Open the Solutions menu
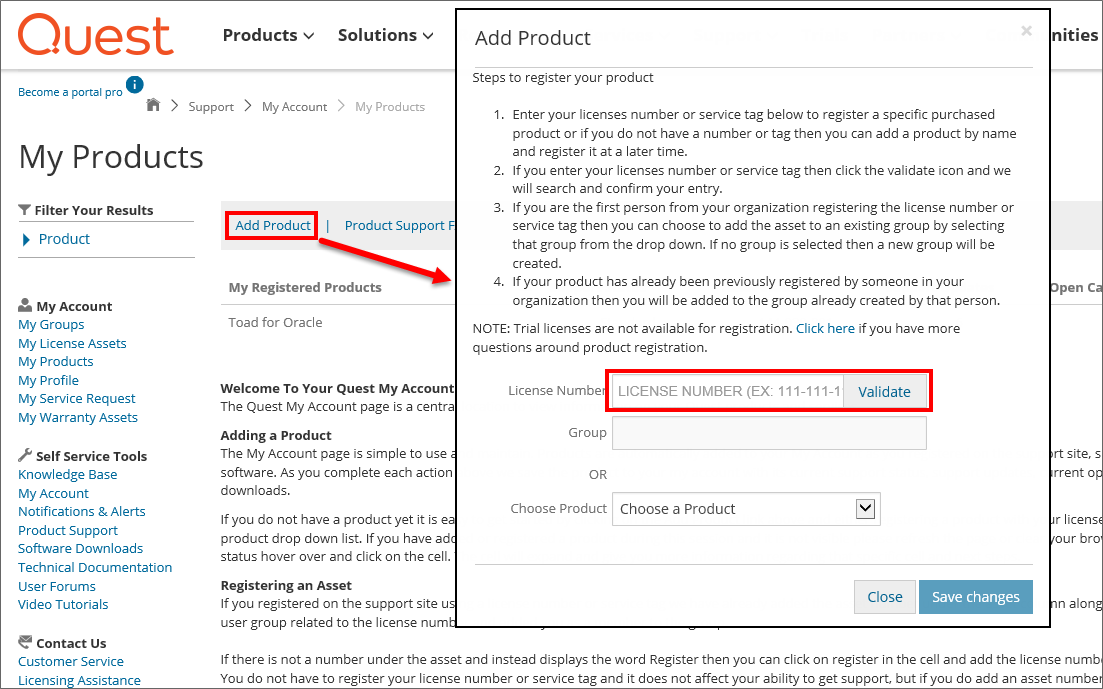Image resolution: width=1103 pixels, height=689 pixels. pyautogui.click(x=385, y=35)
